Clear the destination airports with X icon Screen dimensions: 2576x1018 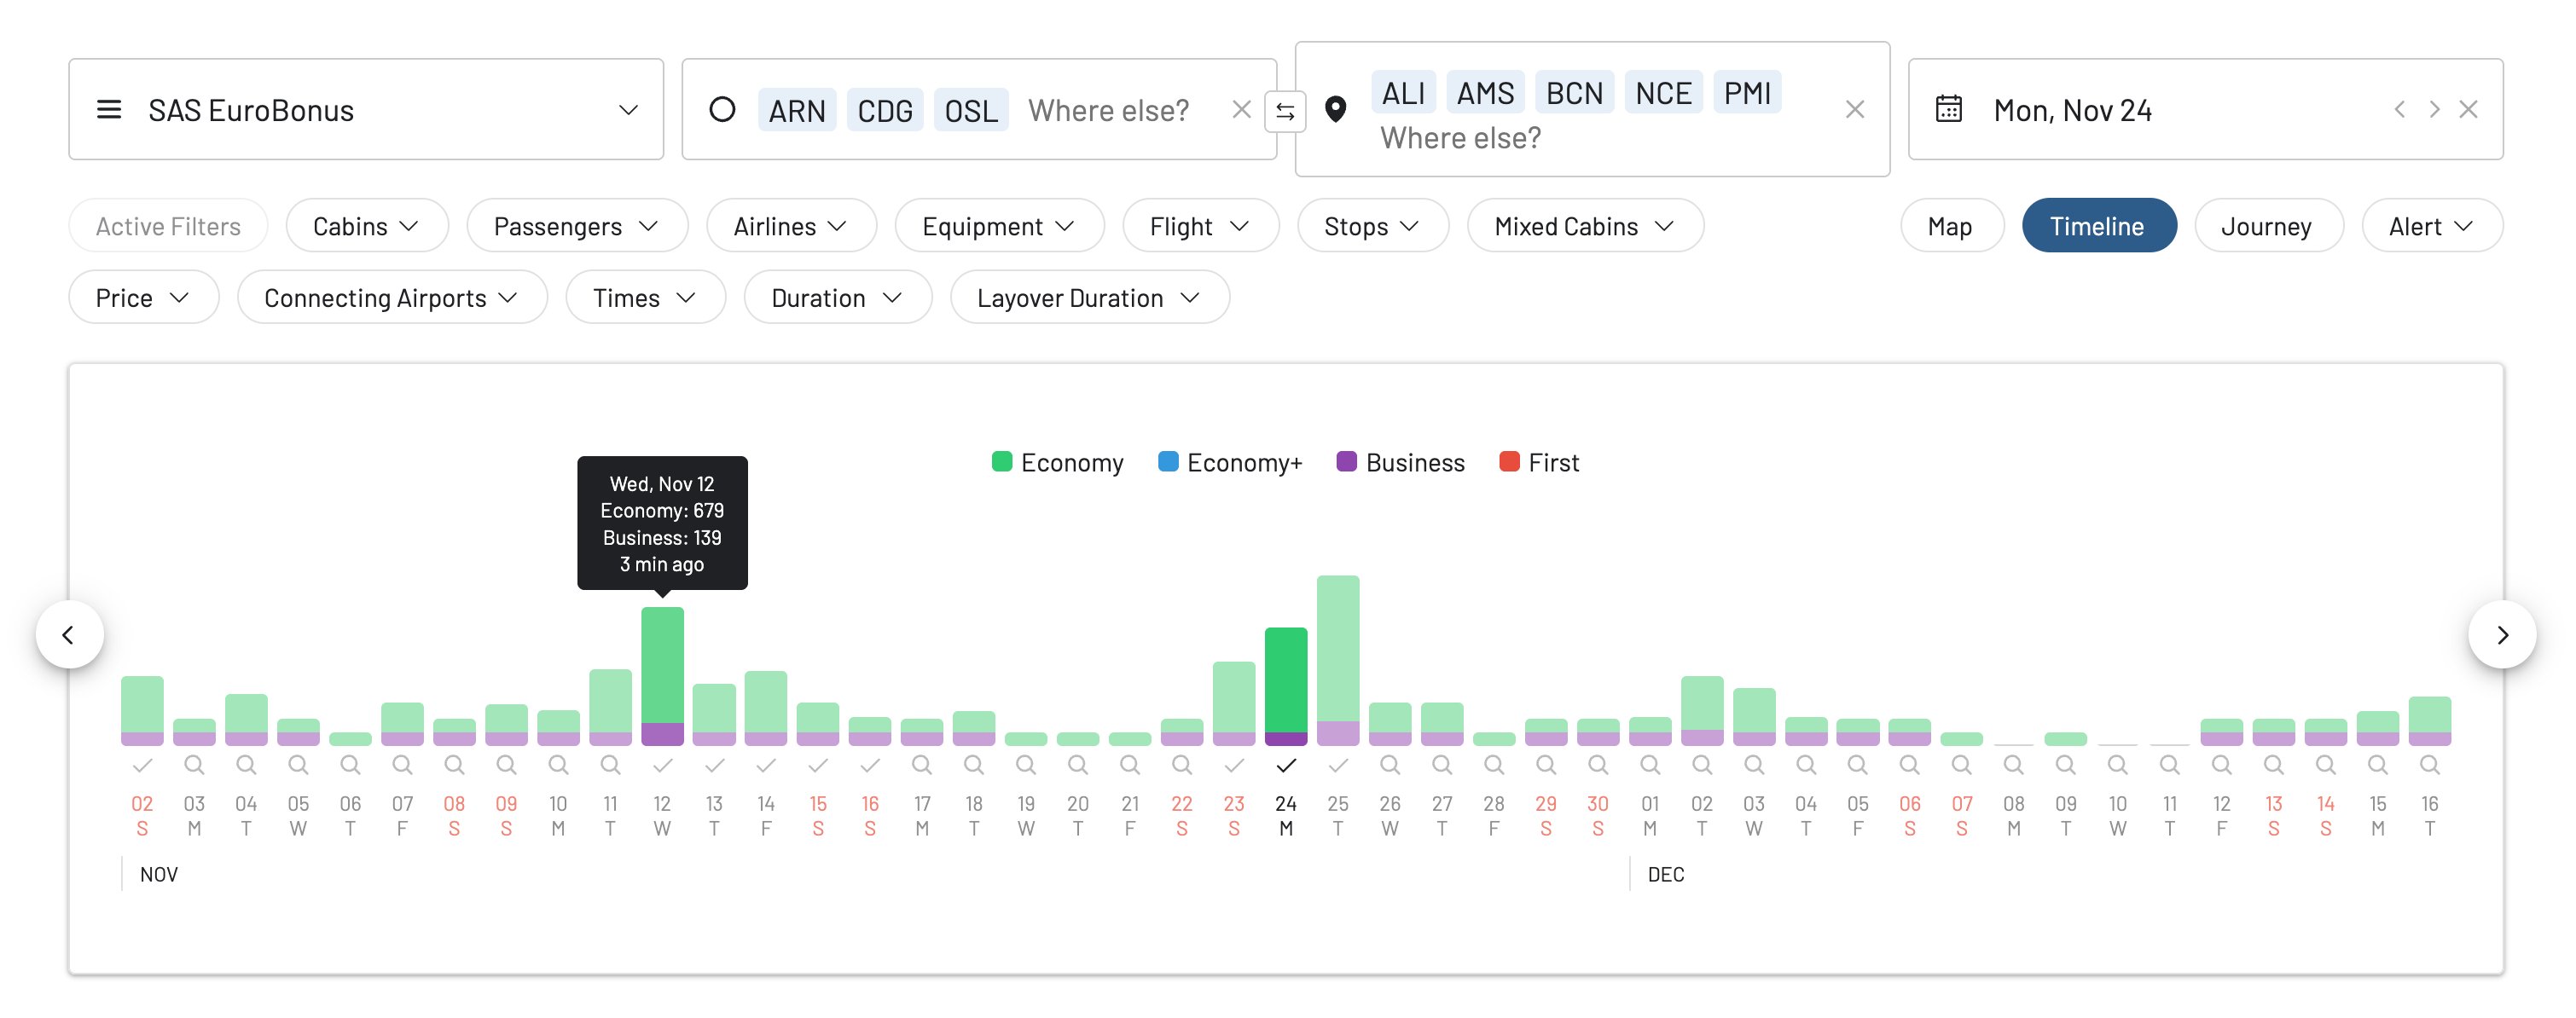tap(1854, 109)
